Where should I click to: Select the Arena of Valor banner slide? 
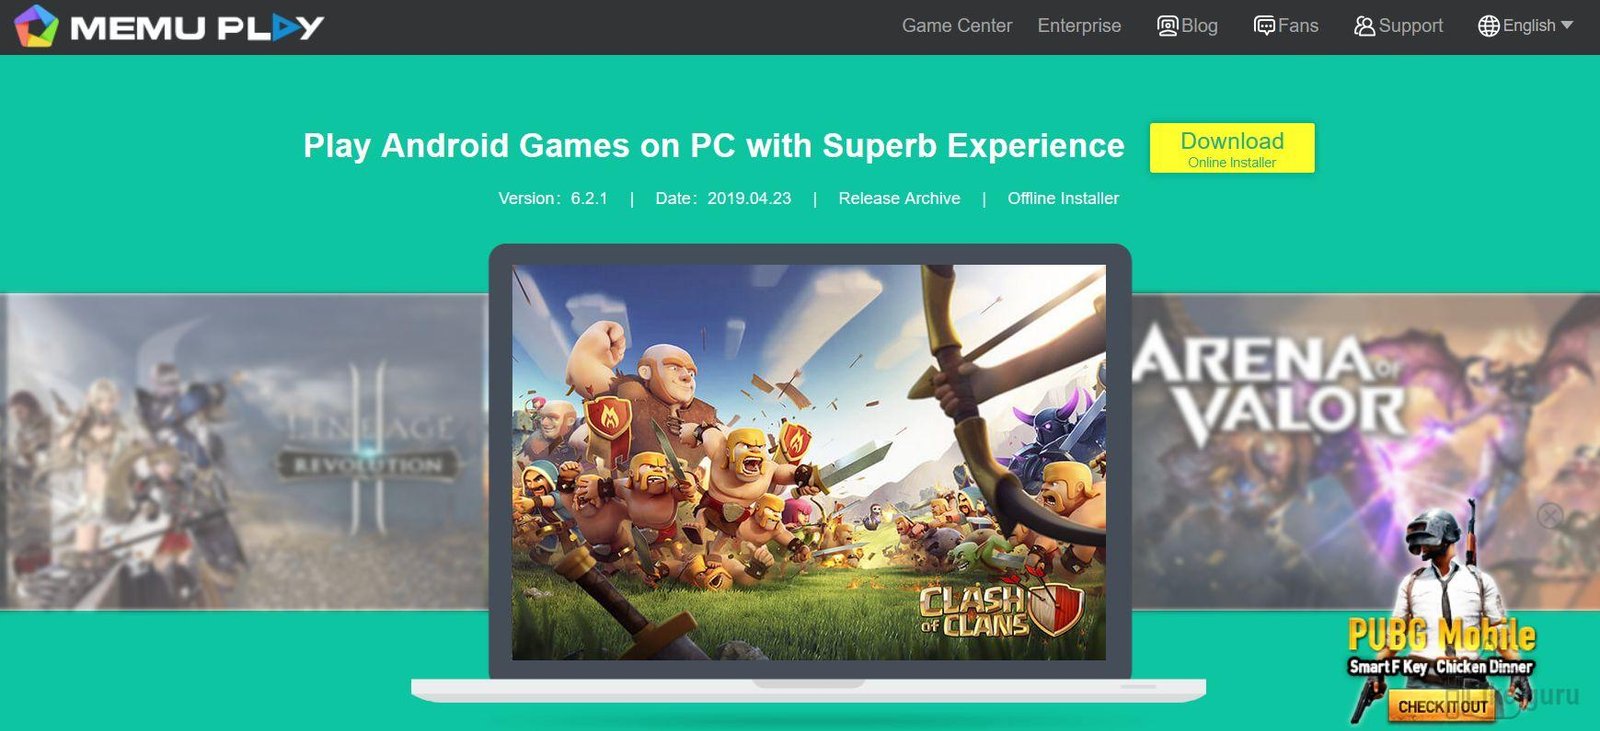[x=1366, y=451]
